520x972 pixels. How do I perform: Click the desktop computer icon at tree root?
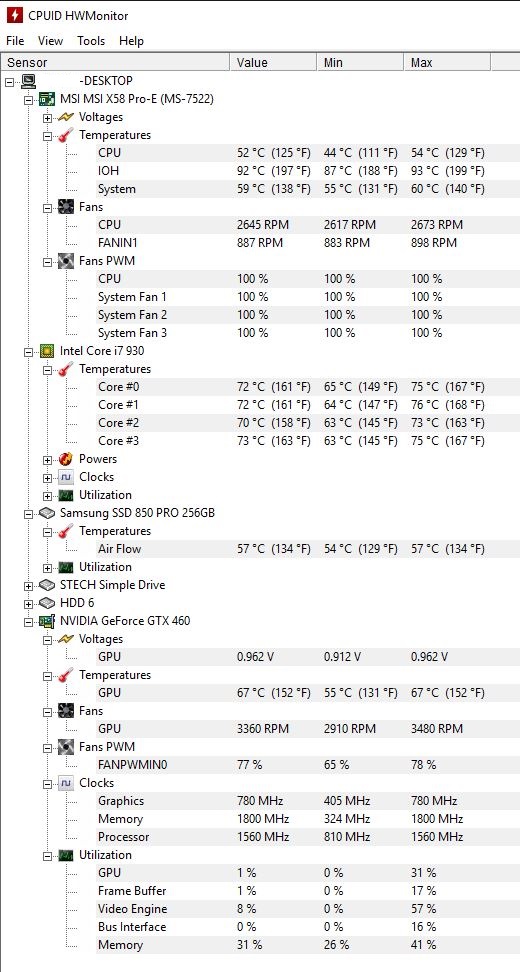29,81
